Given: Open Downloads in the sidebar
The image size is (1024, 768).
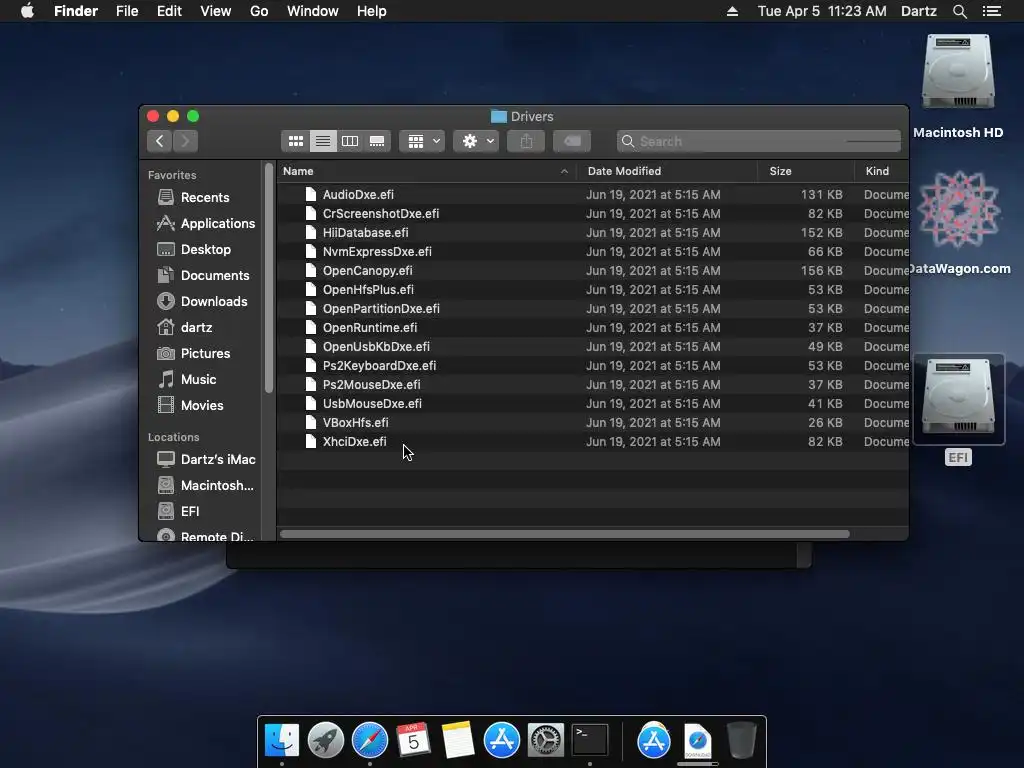Looking at the screenshot, I should click(x=202, y=301).
